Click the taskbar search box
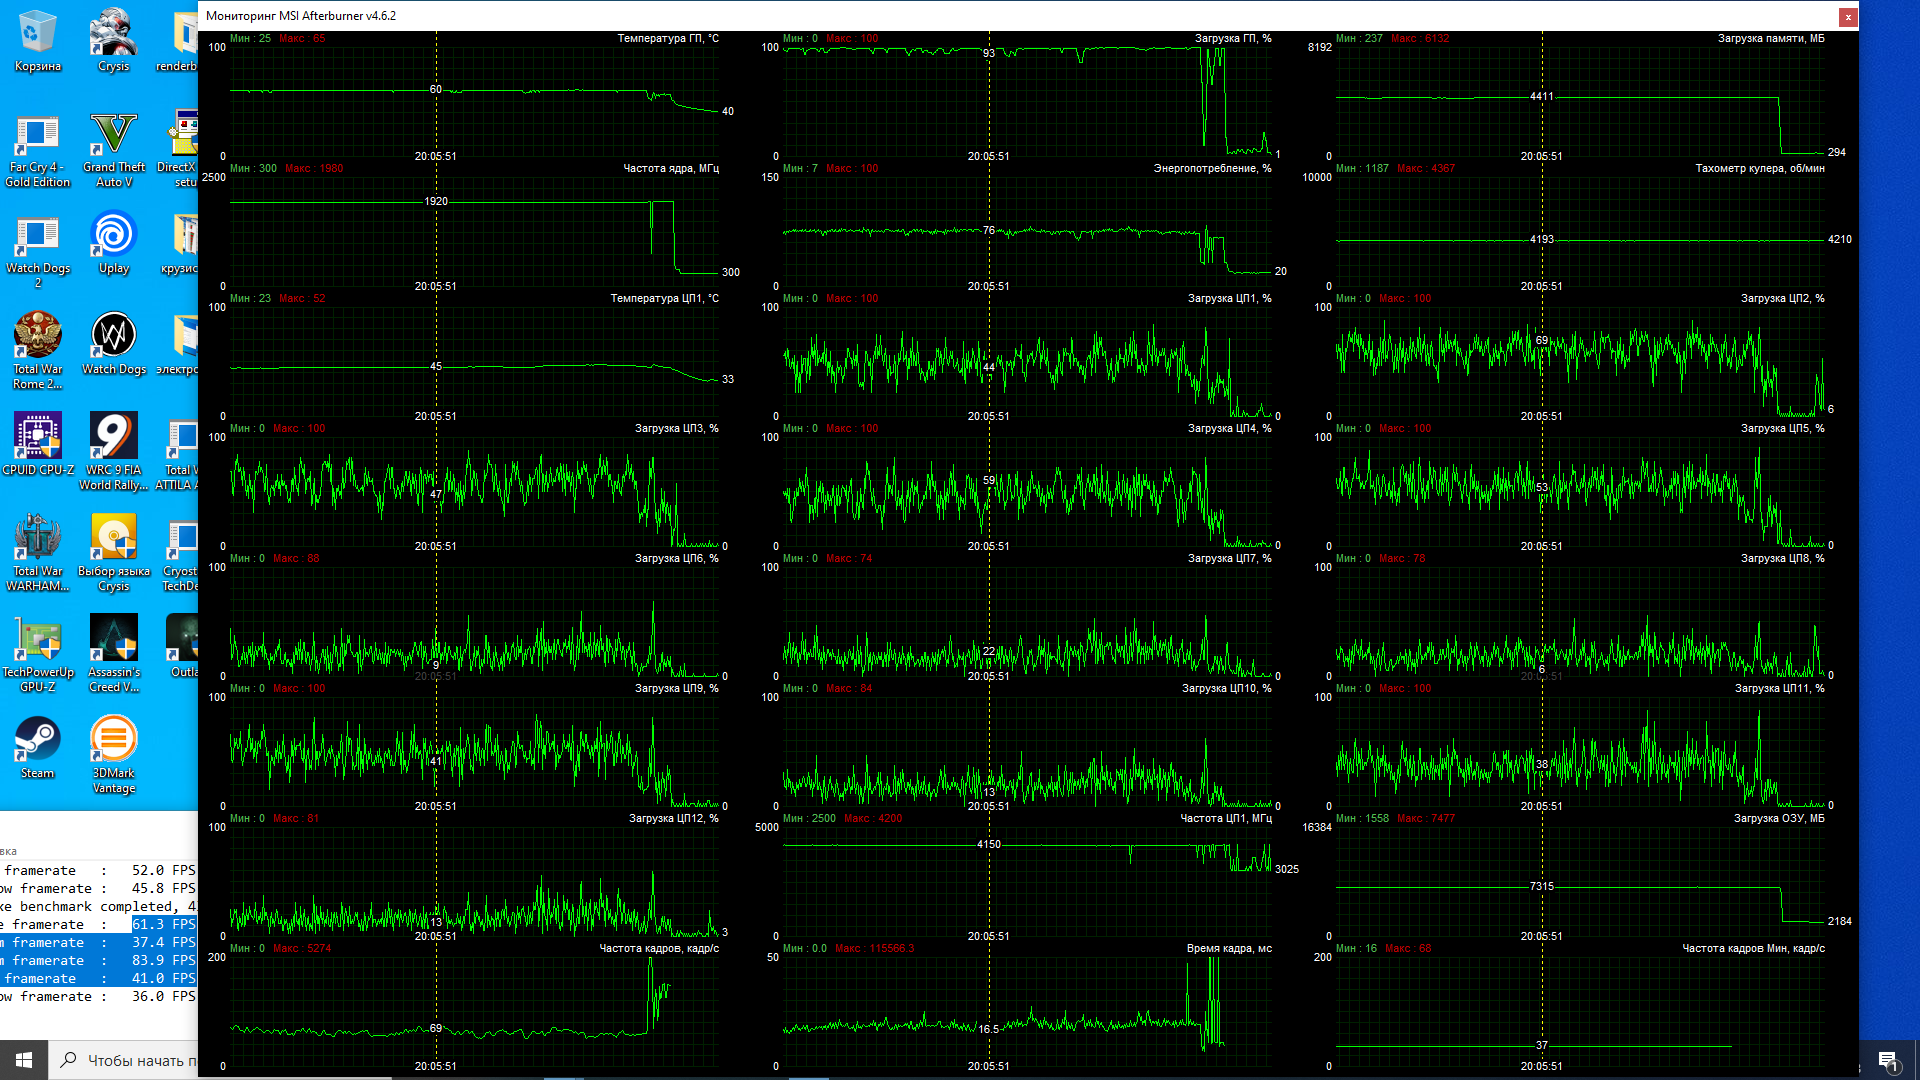The width and height of the screenshot is (1920, 1080). click(x=125, y=1060)
